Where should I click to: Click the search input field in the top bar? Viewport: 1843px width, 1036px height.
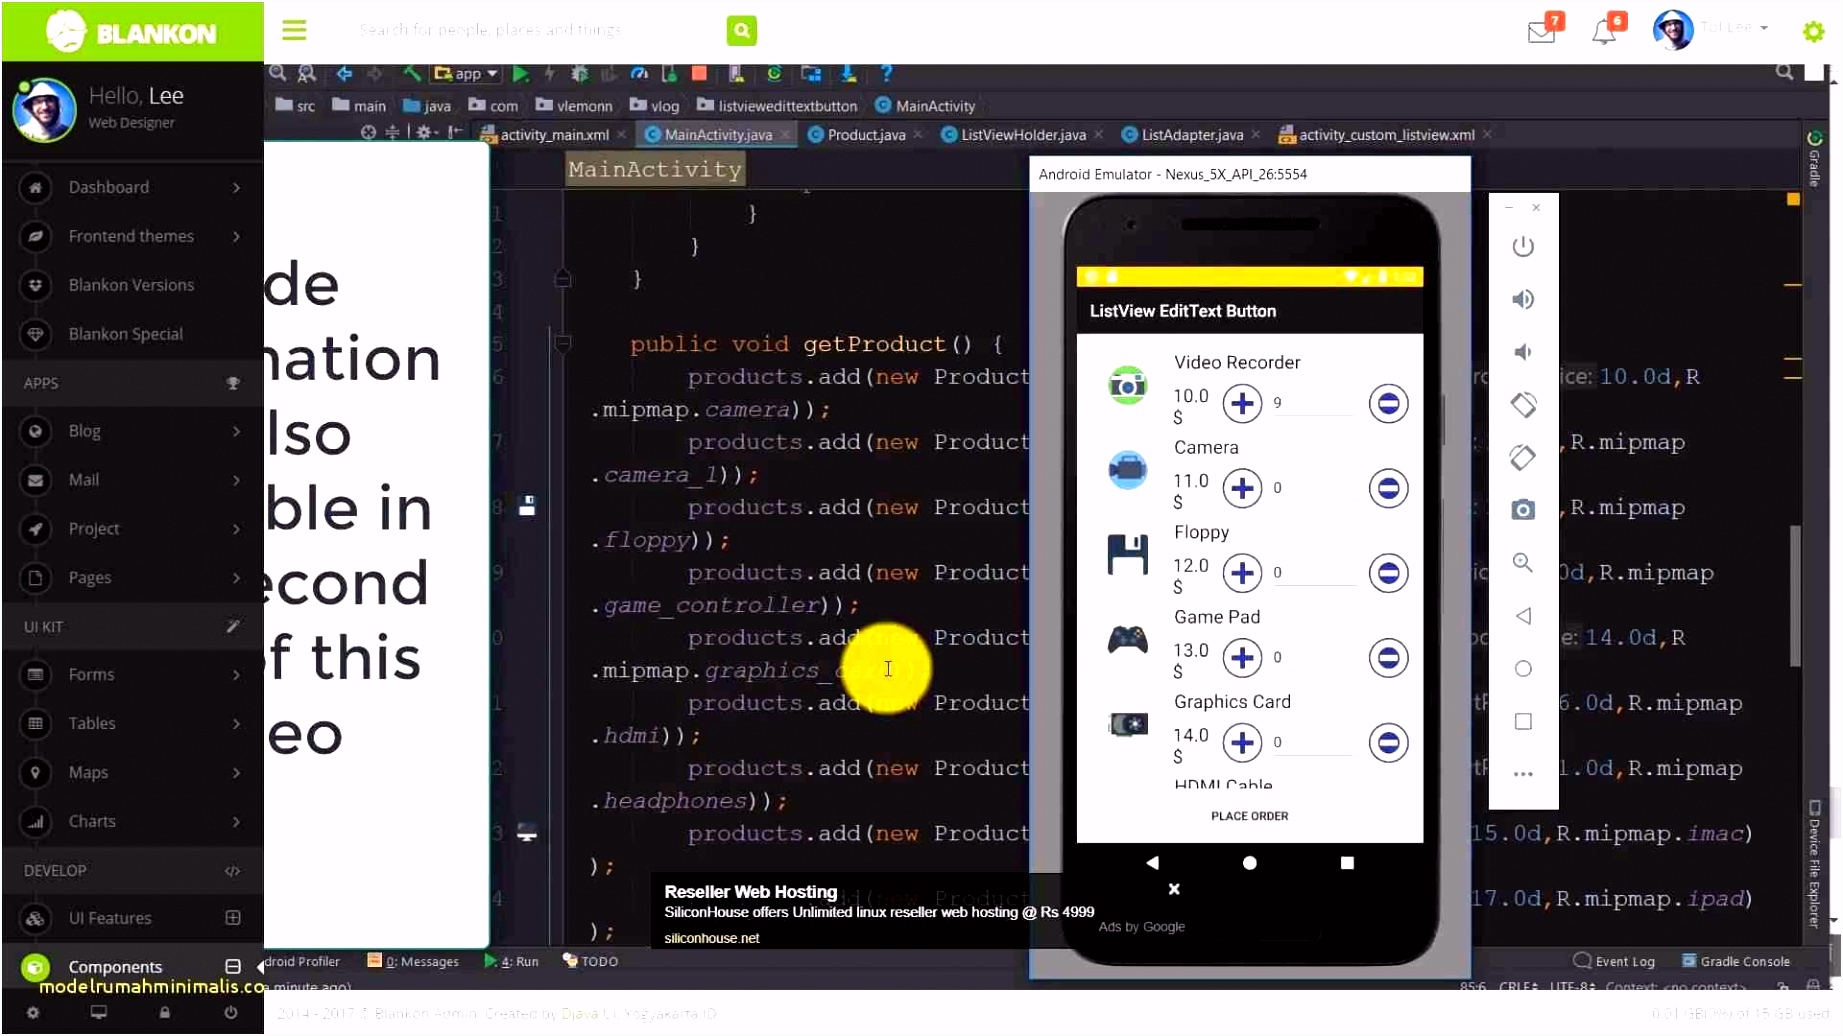point(535,30)
